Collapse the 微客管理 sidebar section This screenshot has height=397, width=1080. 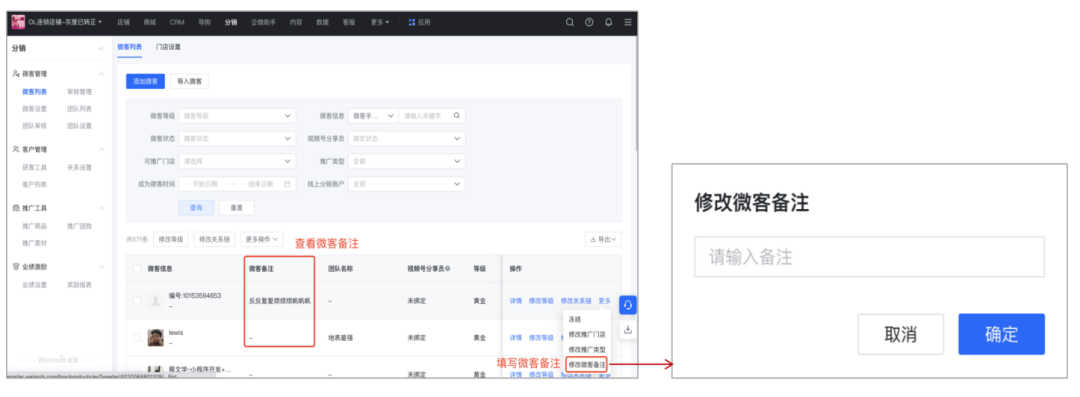coord(101,74)
